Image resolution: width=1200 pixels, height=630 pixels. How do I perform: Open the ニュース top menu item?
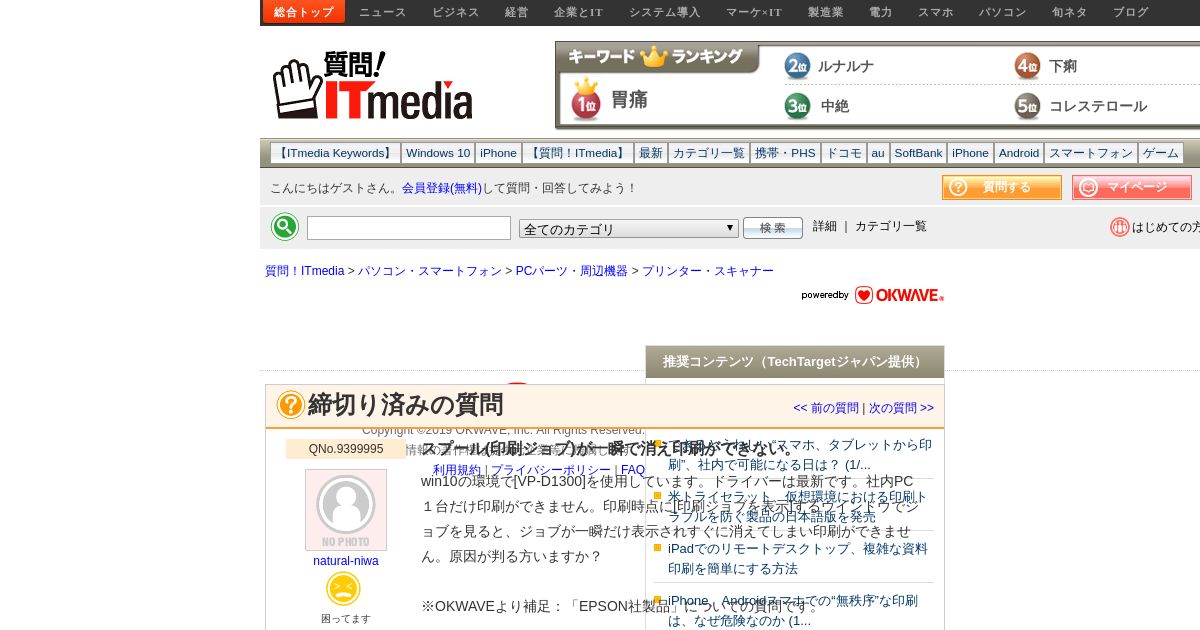(x=383, y=12)
